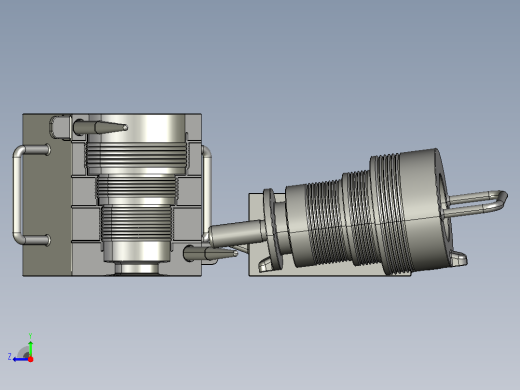Click the smooth cylindrical cavity atop block
This screenshot has height=390, width=520.
click(137, 128)
